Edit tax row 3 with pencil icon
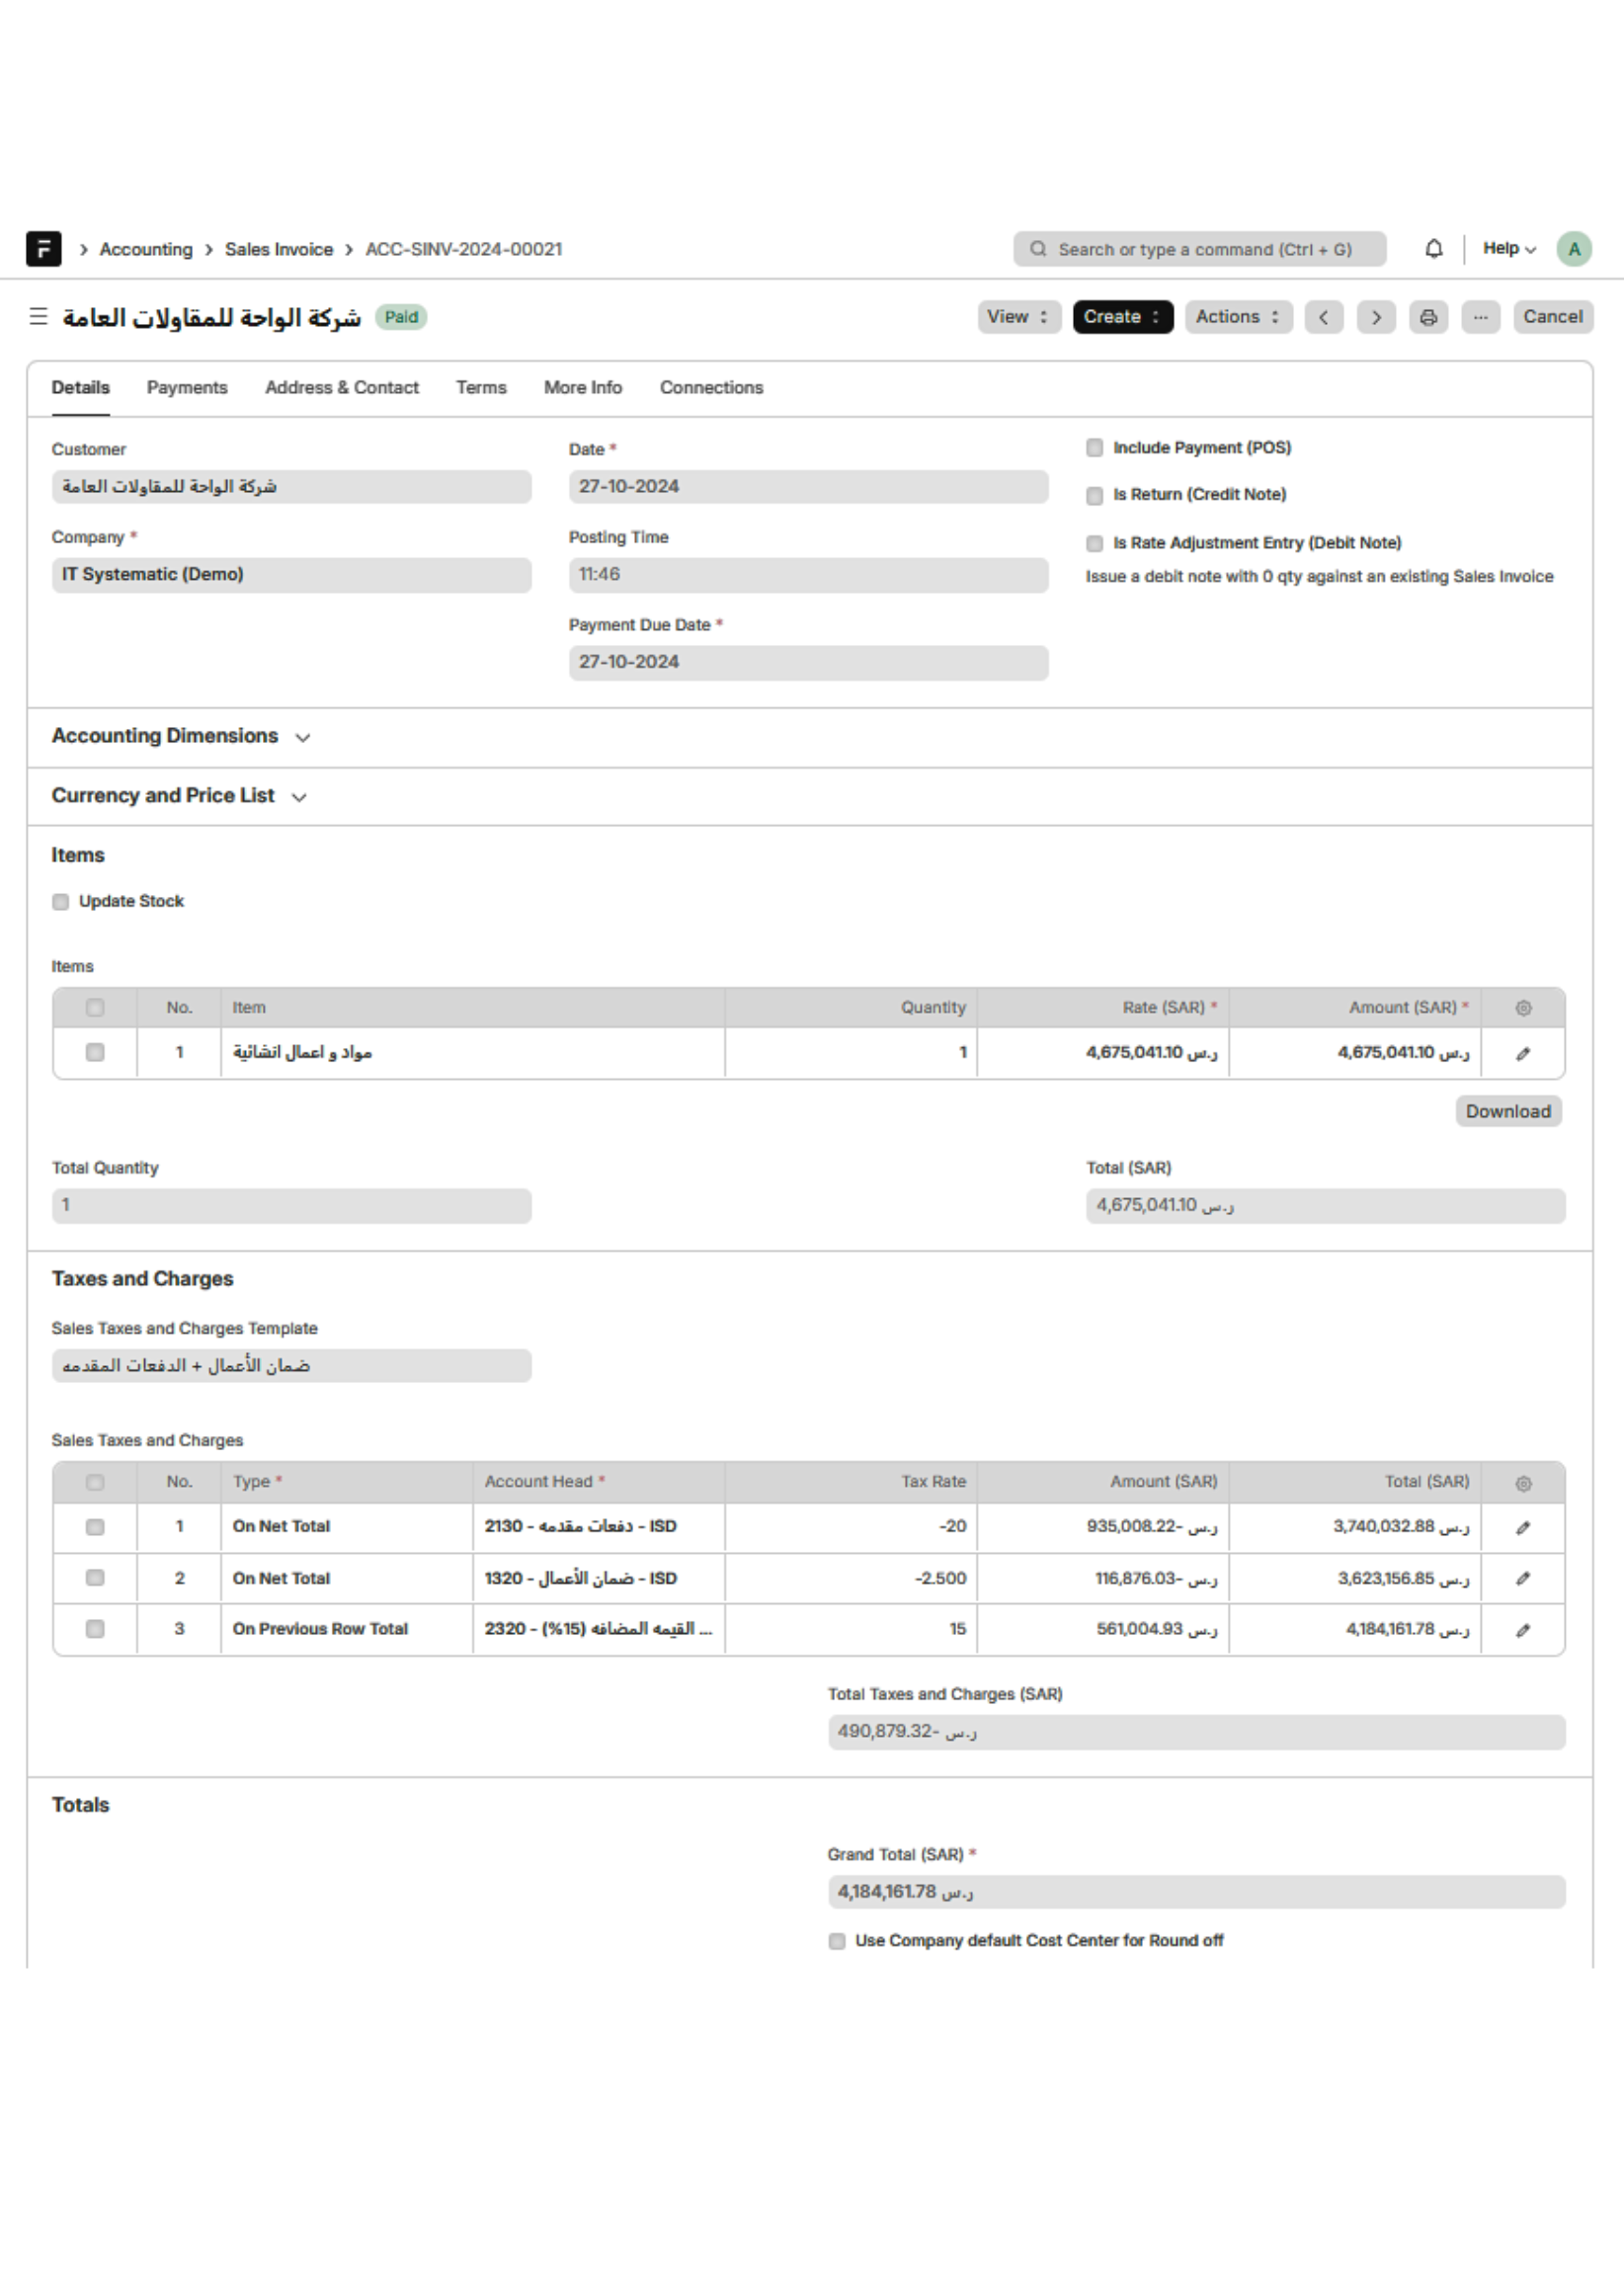 click(x=1522, y=1629)
